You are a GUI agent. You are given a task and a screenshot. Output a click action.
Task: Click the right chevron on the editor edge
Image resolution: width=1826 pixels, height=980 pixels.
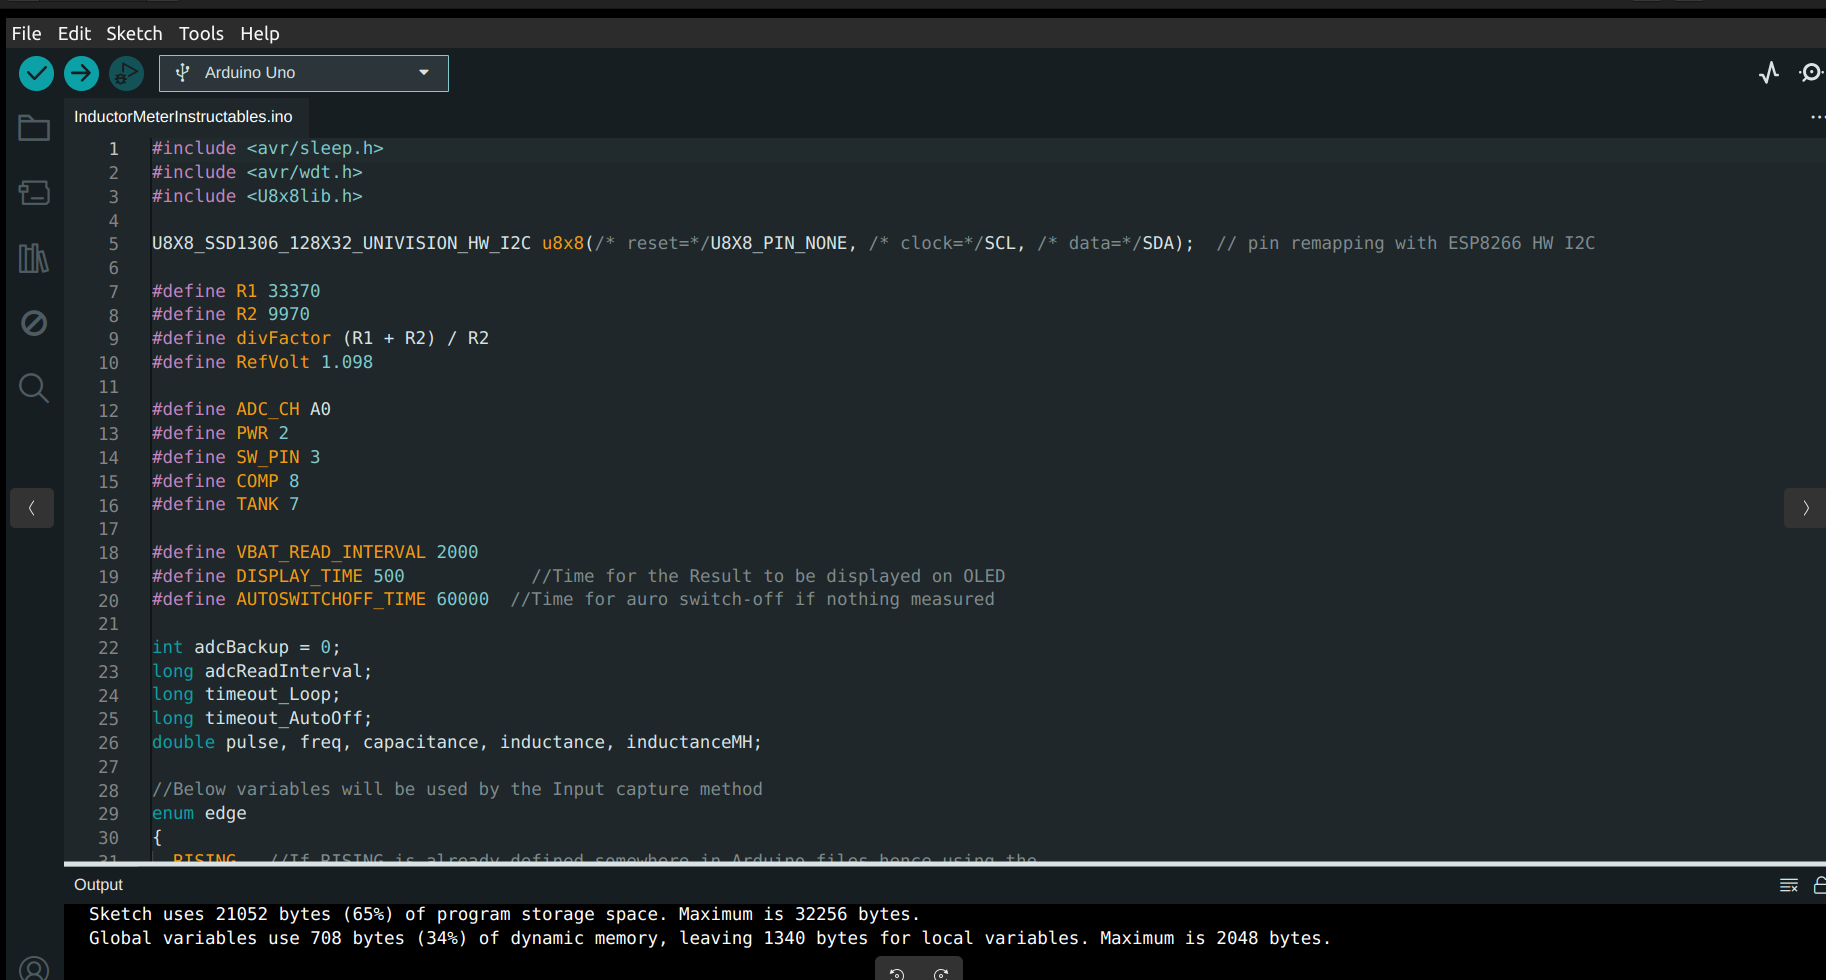coord(1805,508)
